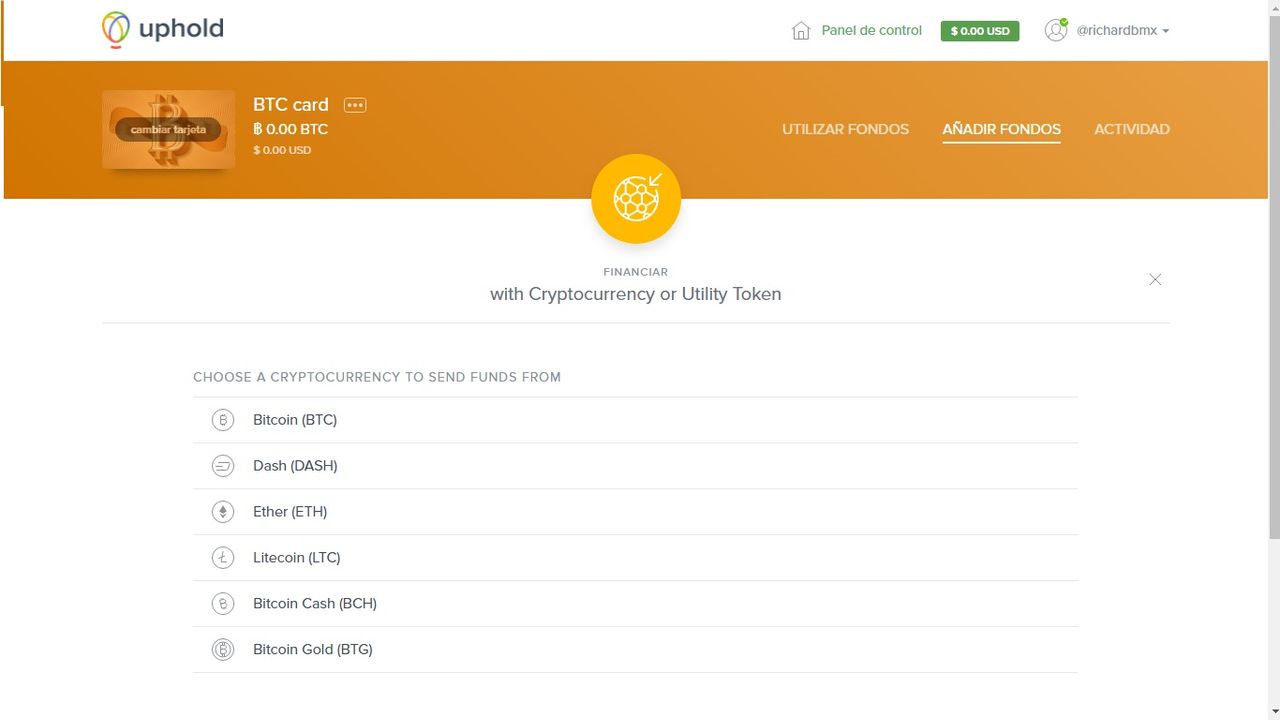Screen dimensions: 1280x720
Task: Switch to the UTILIZAR FONDOS tab
Action: click(x=845, y=129)
